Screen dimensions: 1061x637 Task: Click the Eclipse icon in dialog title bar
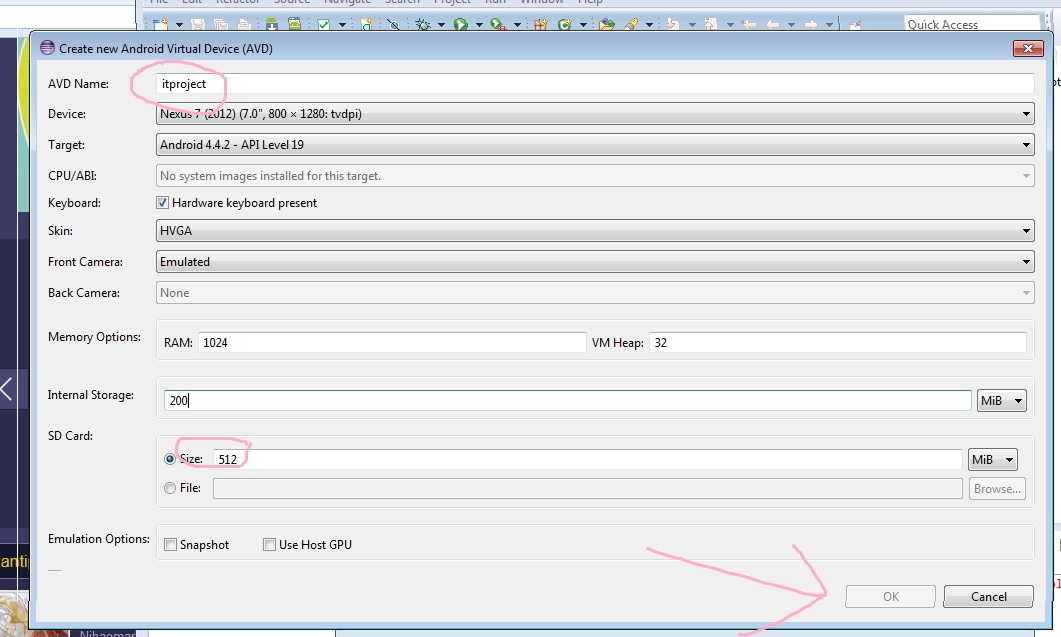click(47, 48)
